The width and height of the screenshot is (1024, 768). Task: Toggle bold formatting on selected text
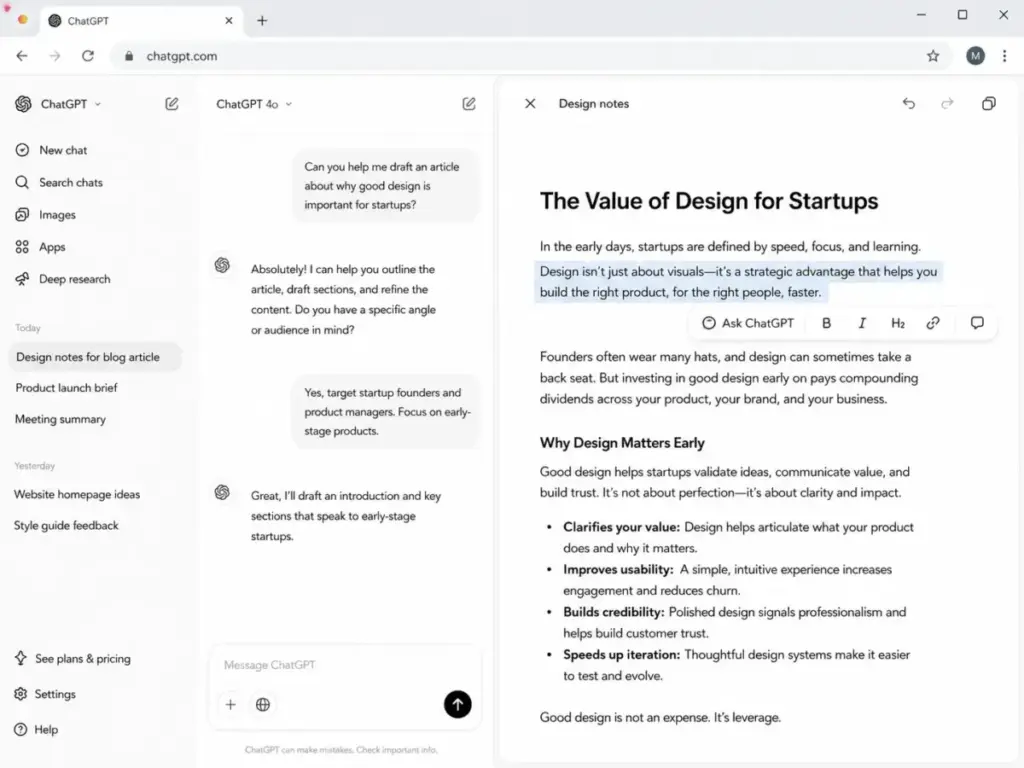coord(826,323)
